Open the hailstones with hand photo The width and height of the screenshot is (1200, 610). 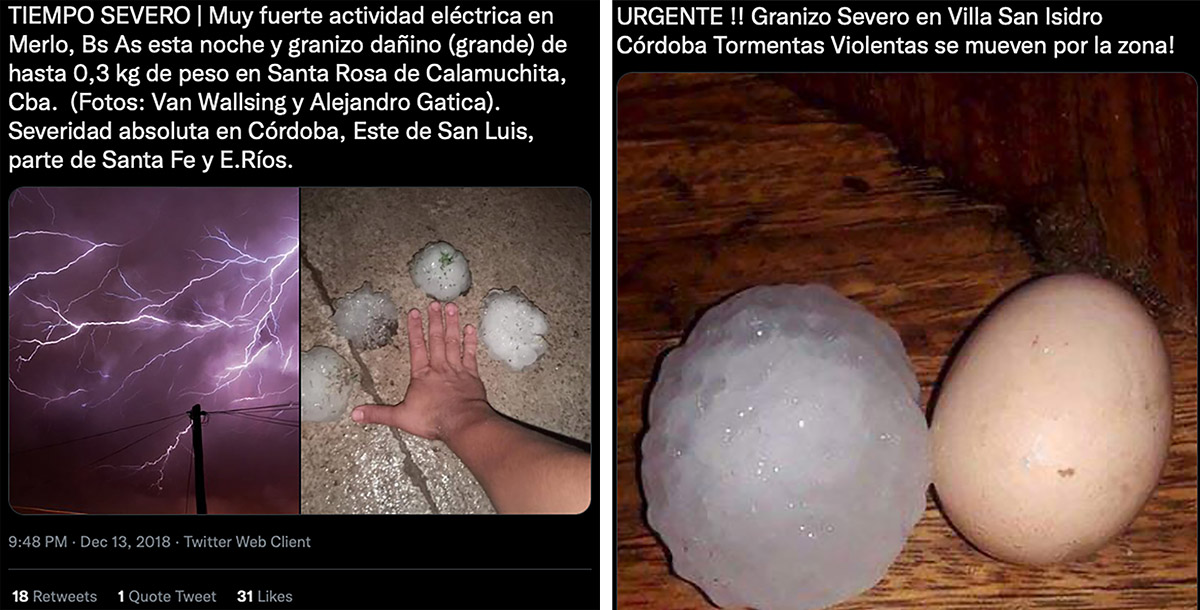pyautogui.click(x=446, y=351)
